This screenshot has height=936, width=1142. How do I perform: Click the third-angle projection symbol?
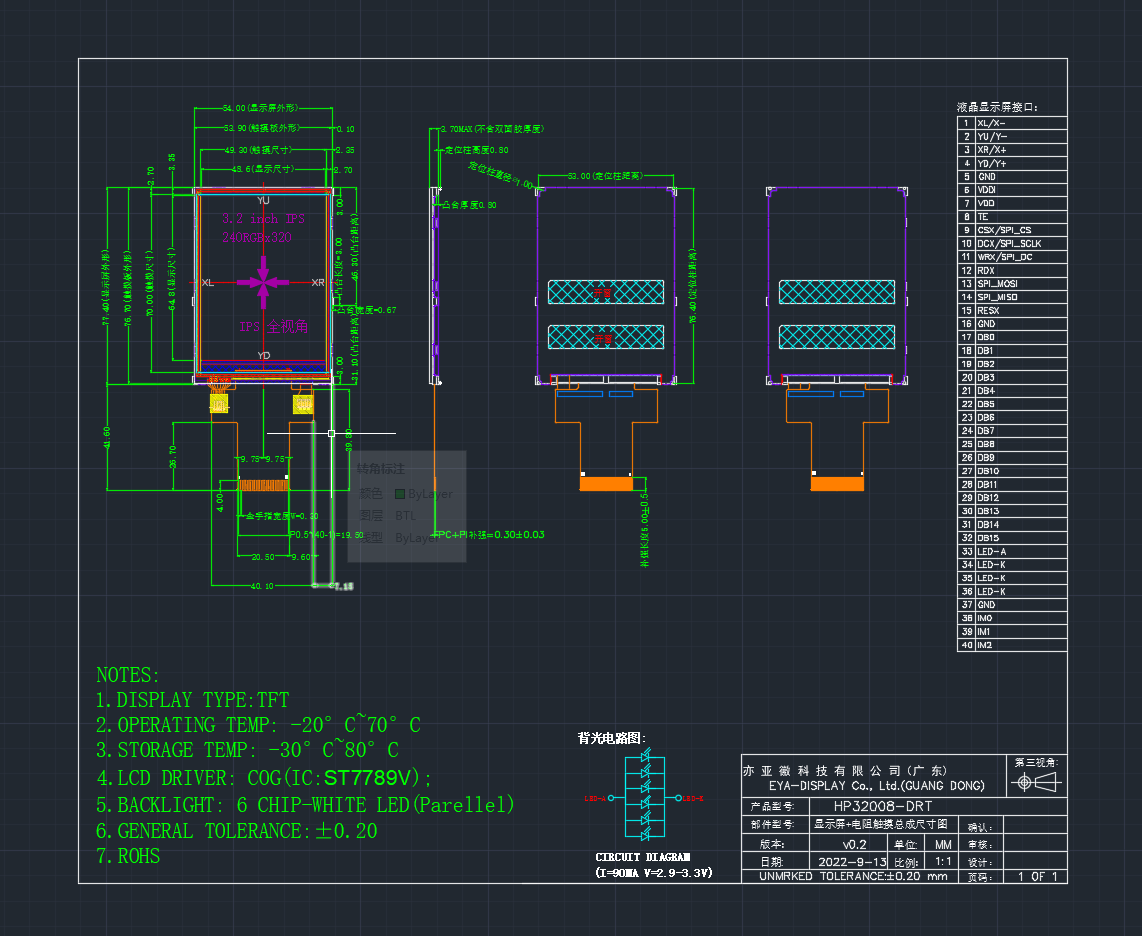[1036, 782]
